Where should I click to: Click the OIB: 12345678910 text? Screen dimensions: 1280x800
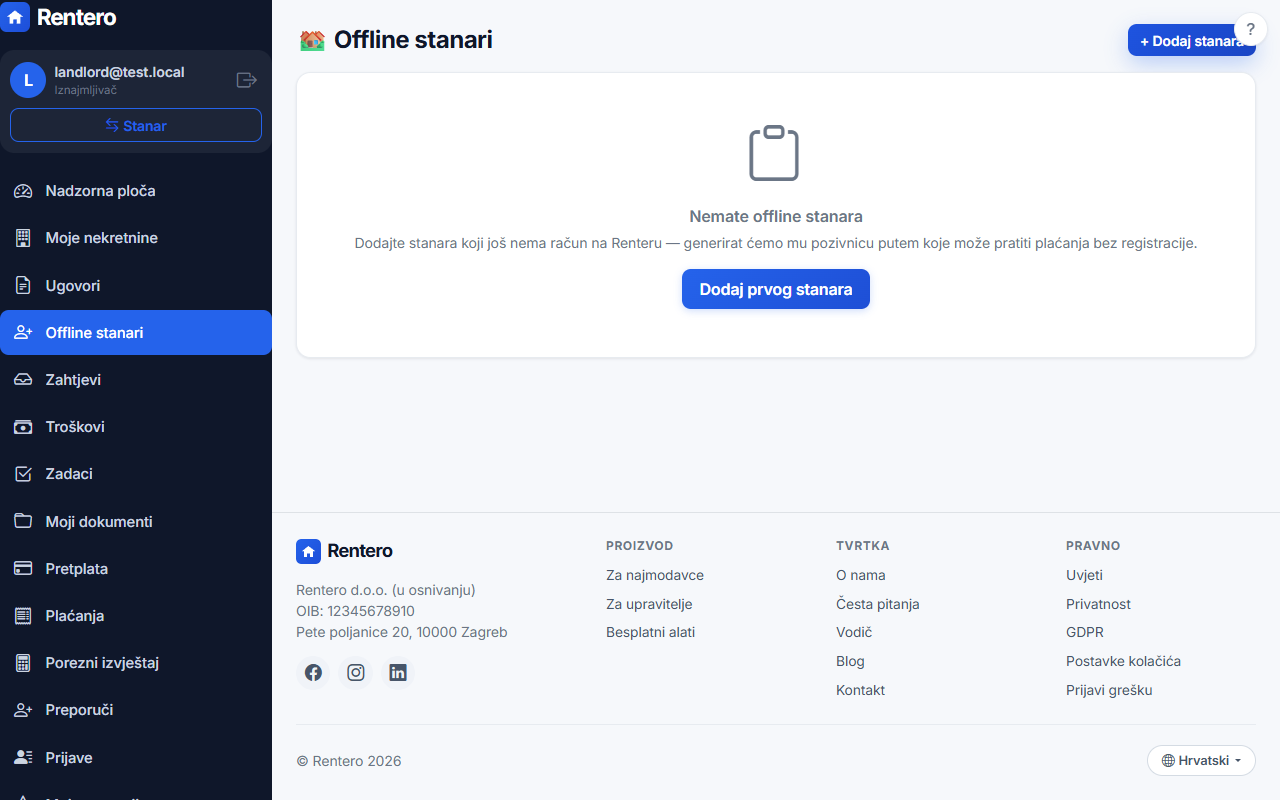[355, 611]
